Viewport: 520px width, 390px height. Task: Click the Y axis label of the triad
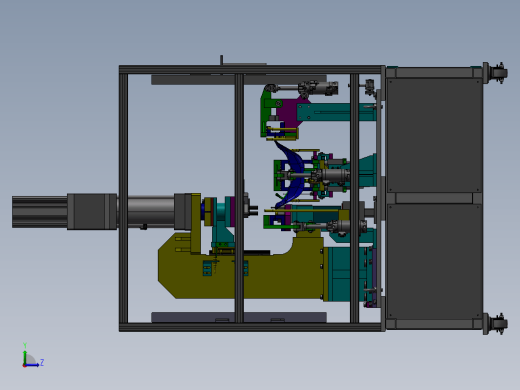tap(25, 345)
